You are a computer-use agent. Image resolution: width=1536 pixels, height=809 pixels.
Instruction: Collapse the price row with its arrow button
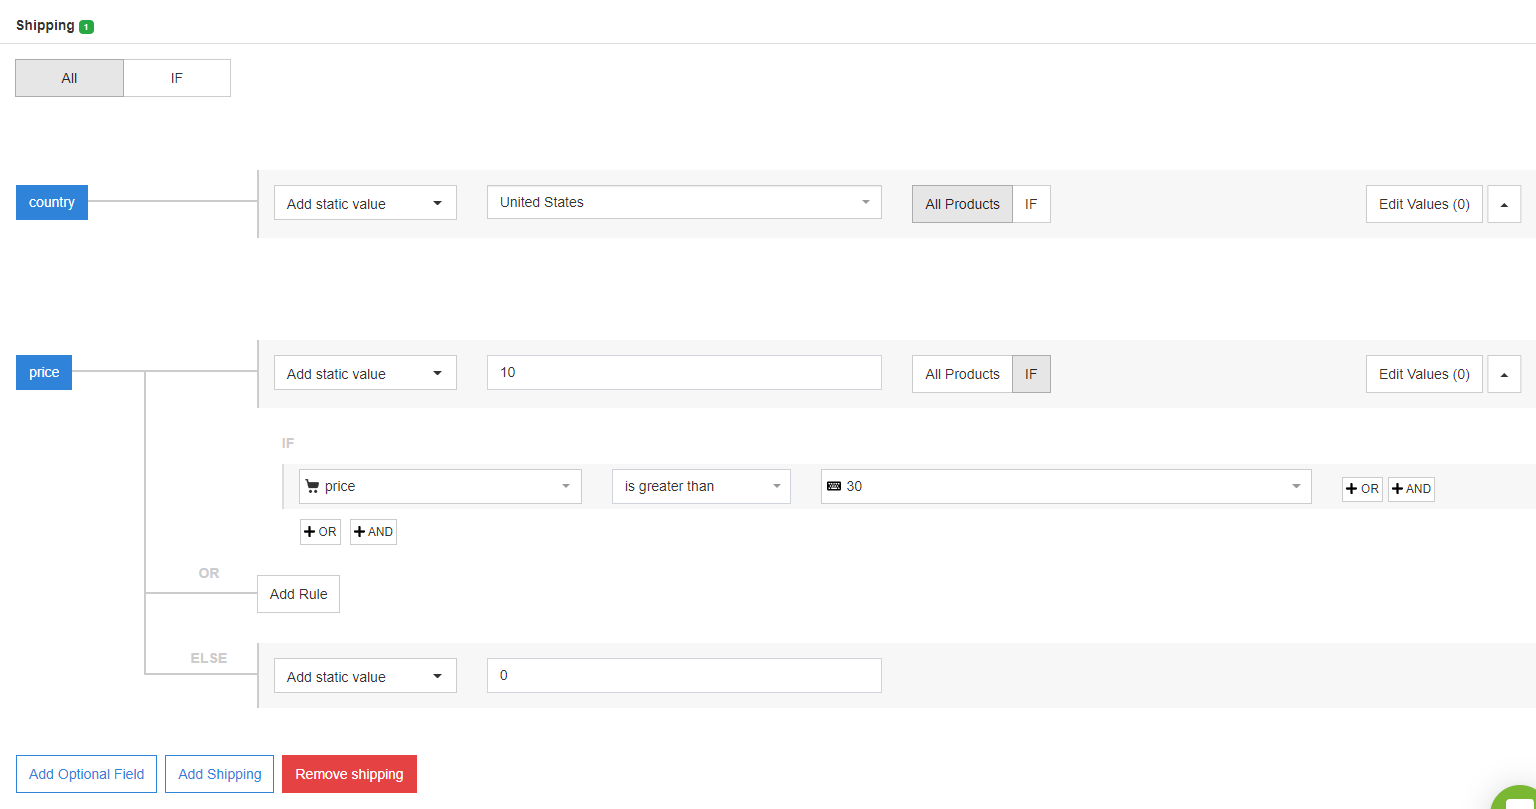(1504, 374)
